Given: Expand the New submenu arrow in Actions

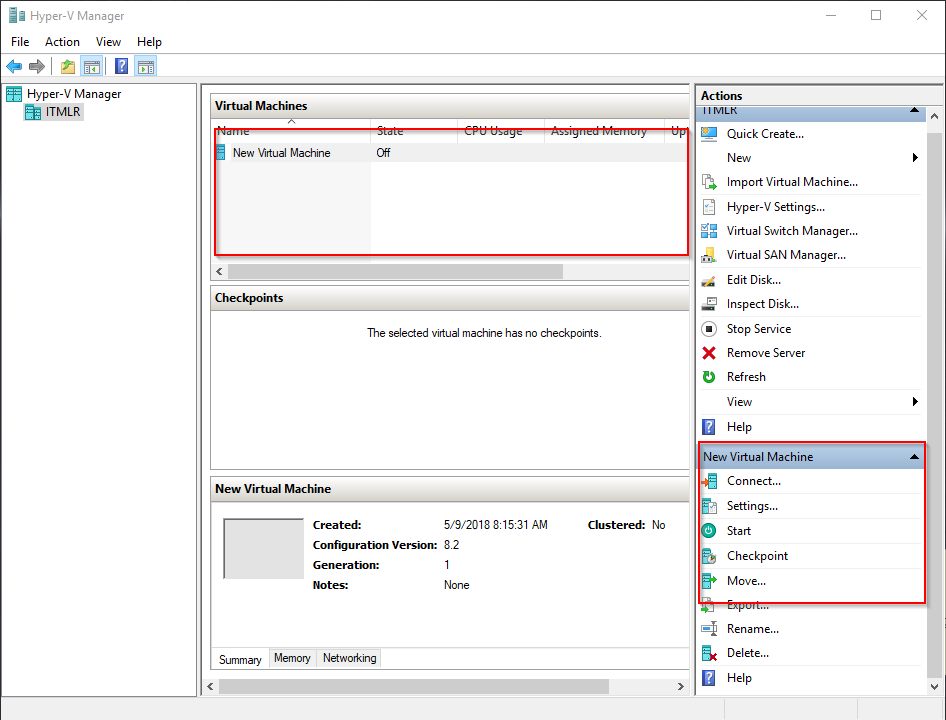Looking at the screenshot, I should (915, 158).
